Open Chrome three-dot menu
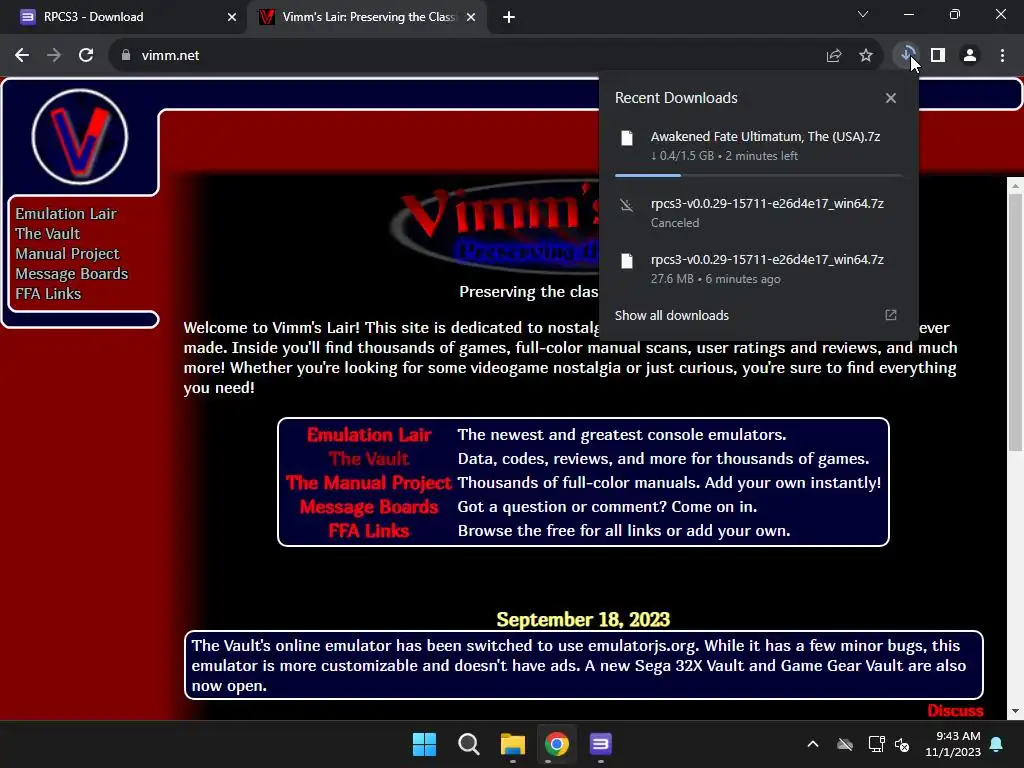This screenshot has width=1024, height=768. [x=1002, y=56]
